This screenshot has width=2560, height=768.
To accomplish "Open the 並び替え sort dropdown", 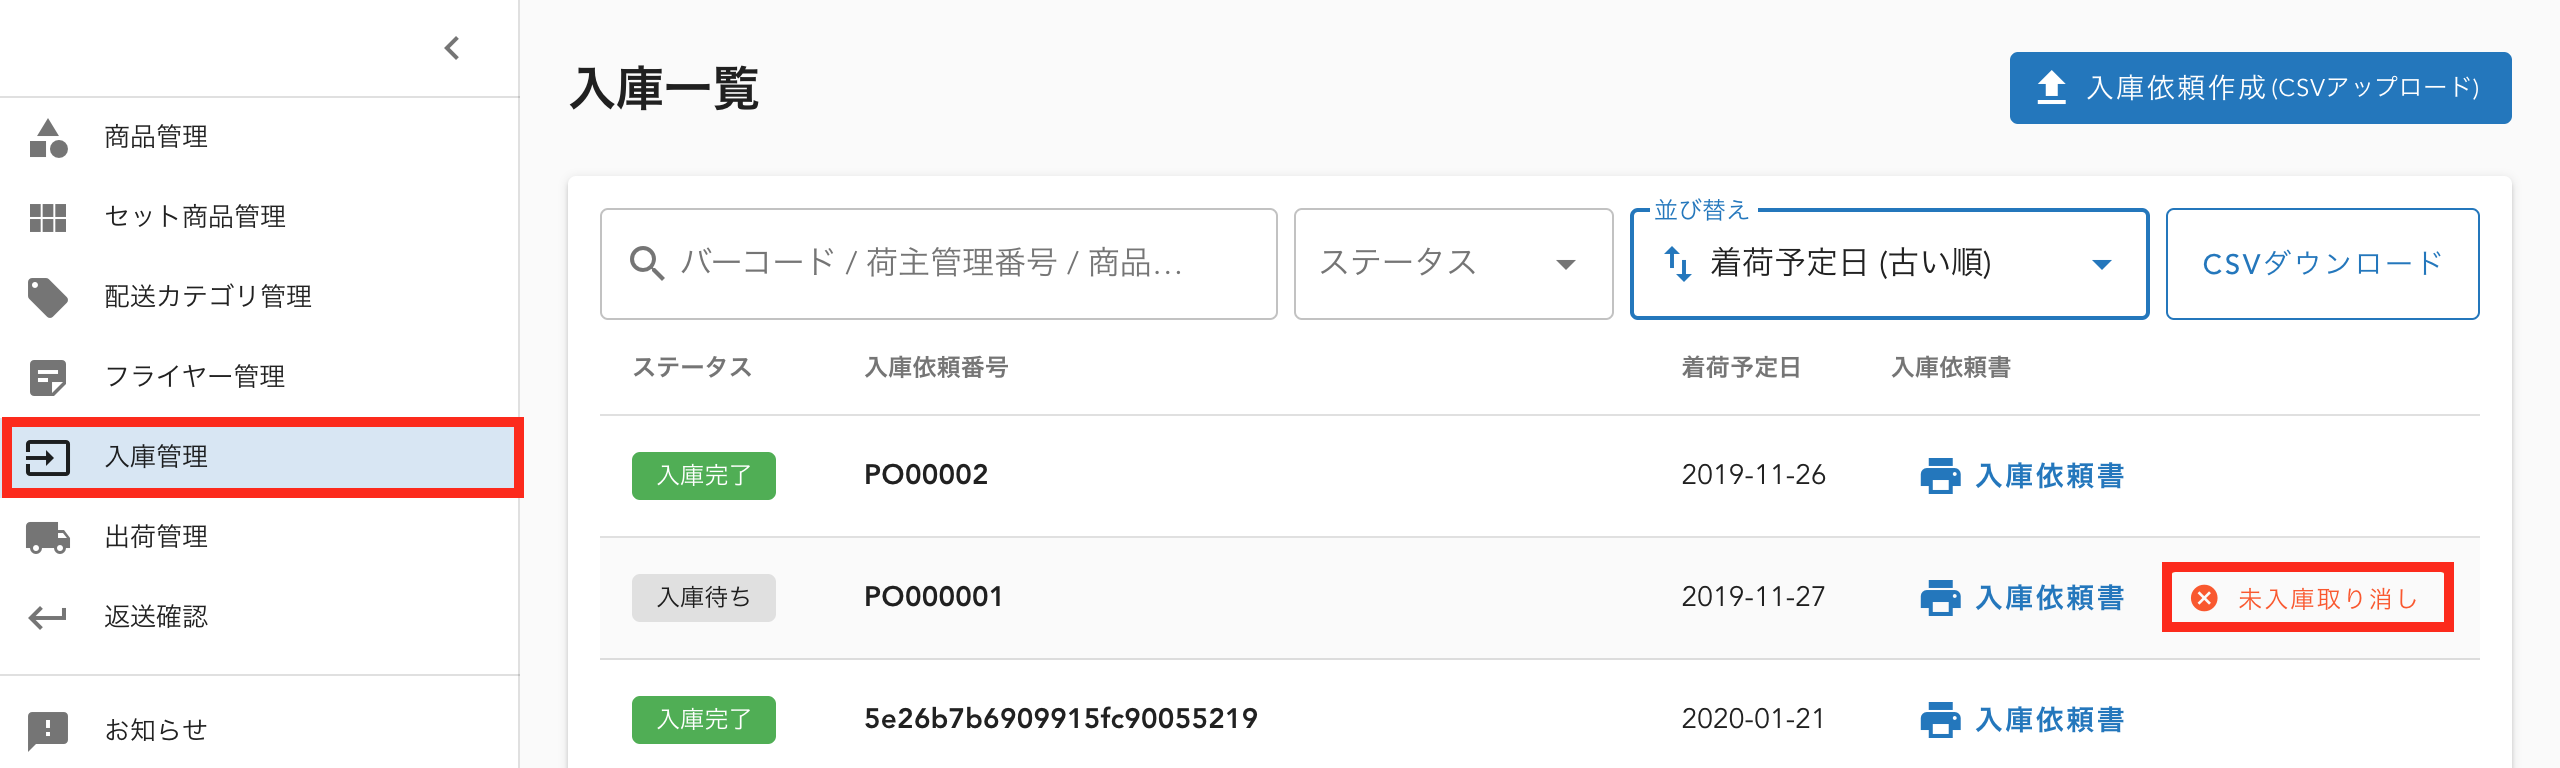I will tap(1889, 264).
